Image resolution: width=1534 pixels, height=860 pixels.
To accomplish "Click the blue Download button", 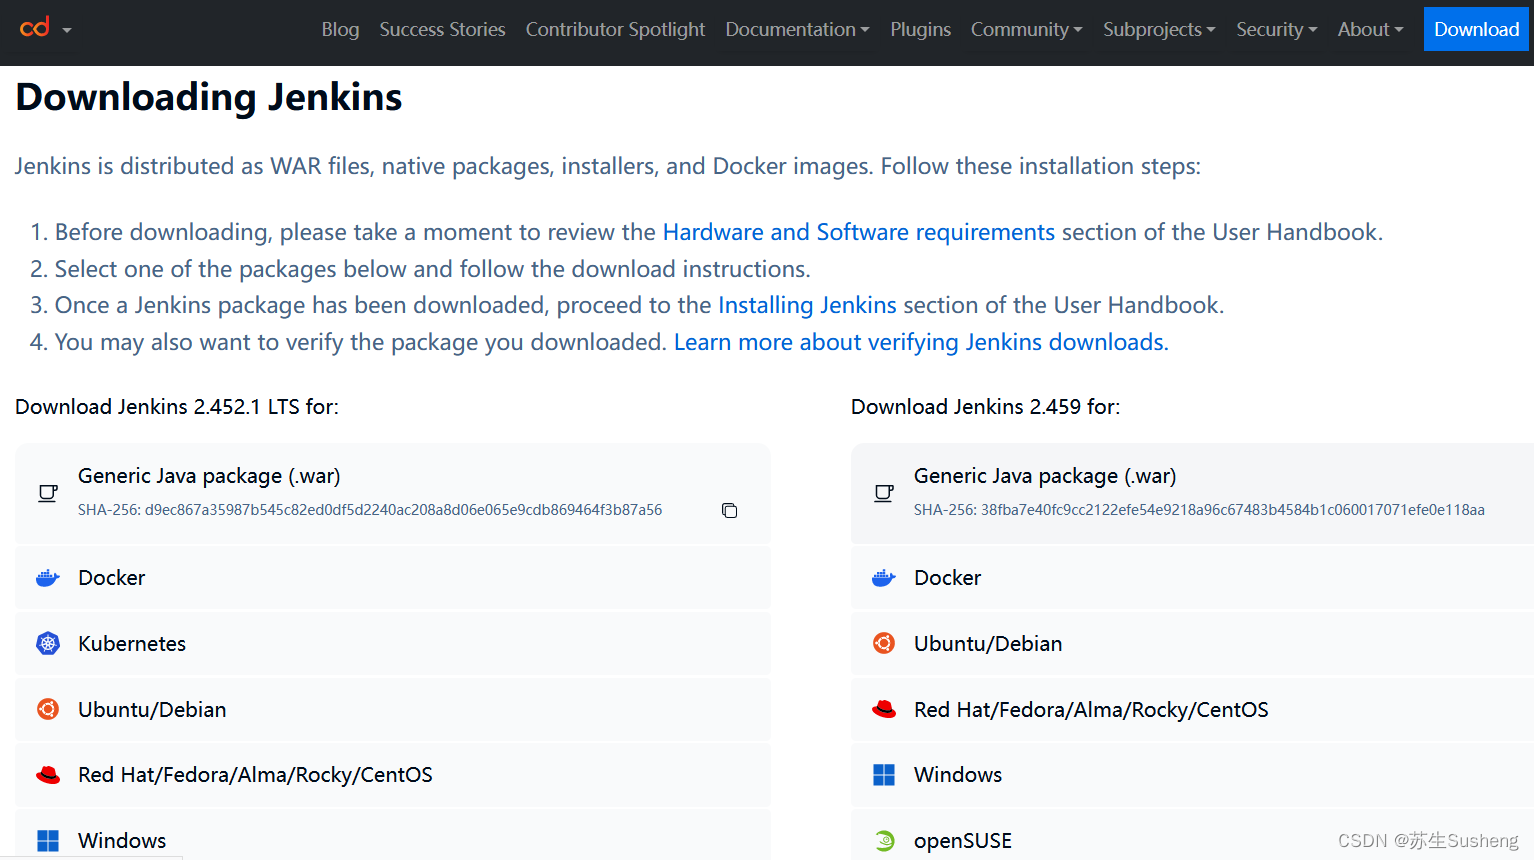I will coord(1476,29).
